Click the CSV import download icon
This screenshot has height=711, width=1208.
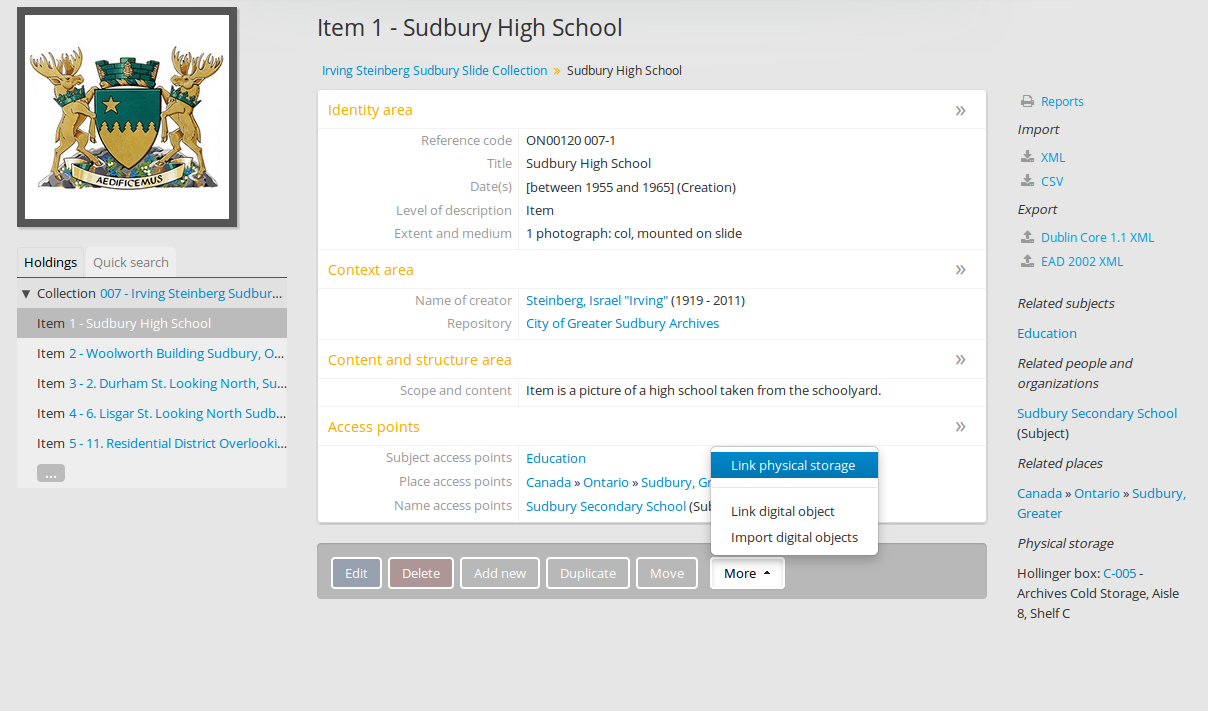[x=1027, y=181]
